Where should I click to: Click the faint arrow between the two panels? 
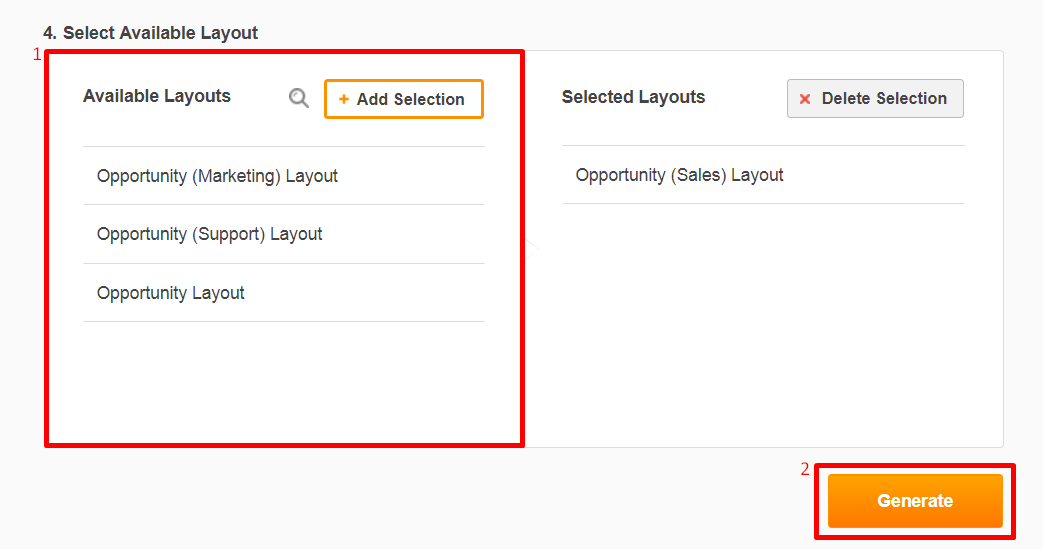click(x=532, y=248)
